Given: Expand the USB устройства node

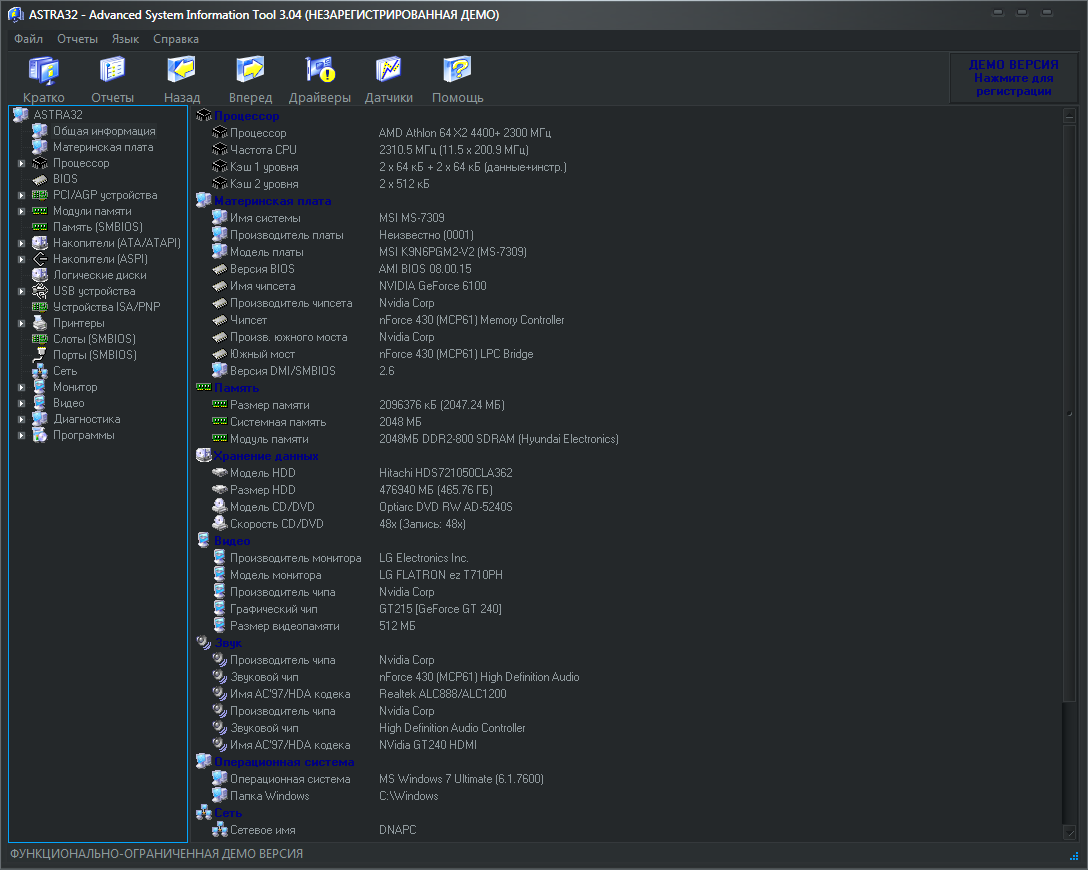Looking at the screenshot, I should coord(22,291).
